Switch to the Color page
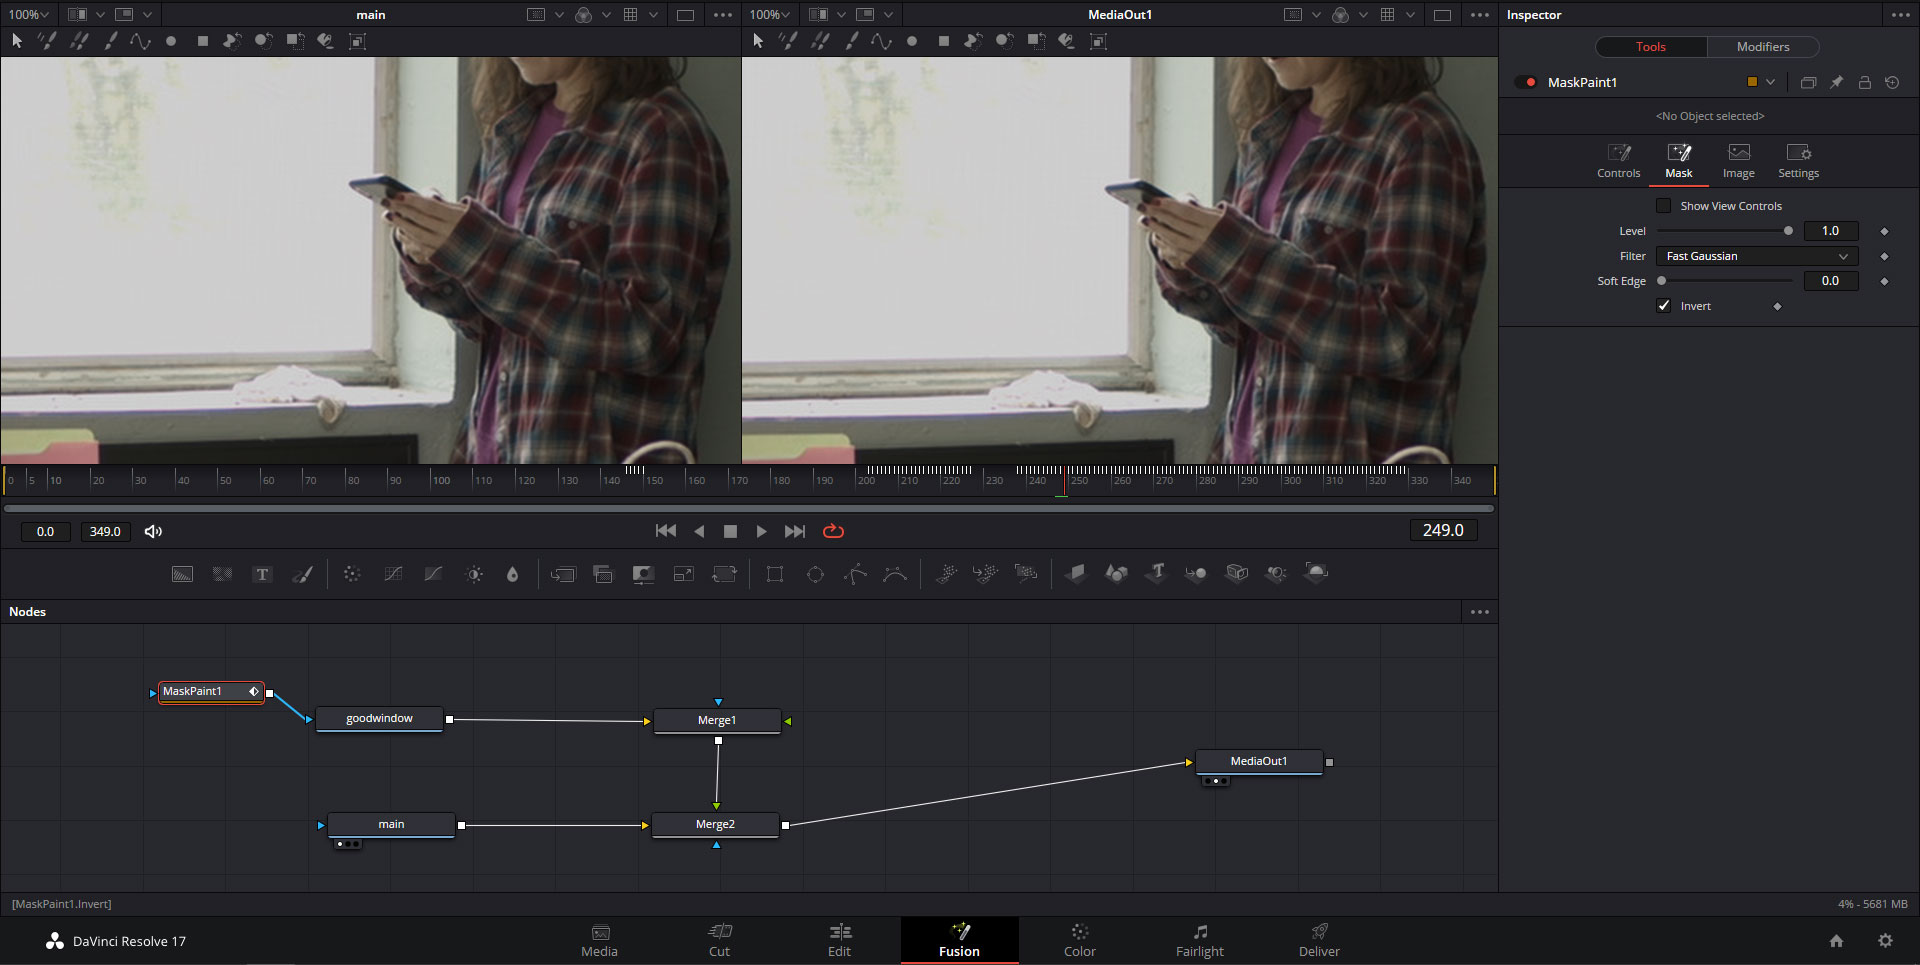Screen dimensions: 1920x965 pyautogui.click(x=1080, y=941)
